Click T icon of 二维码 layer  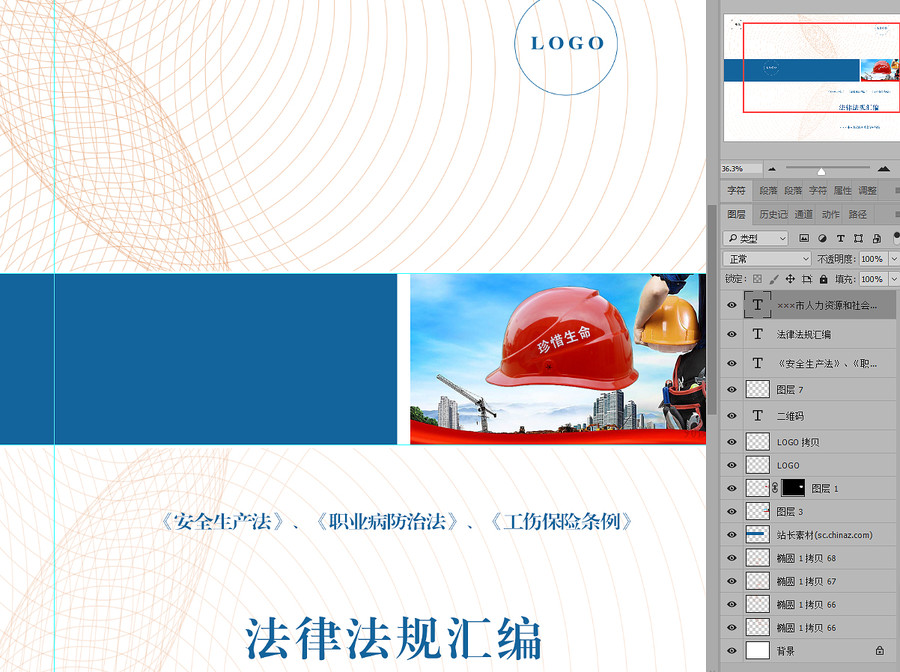758,415
